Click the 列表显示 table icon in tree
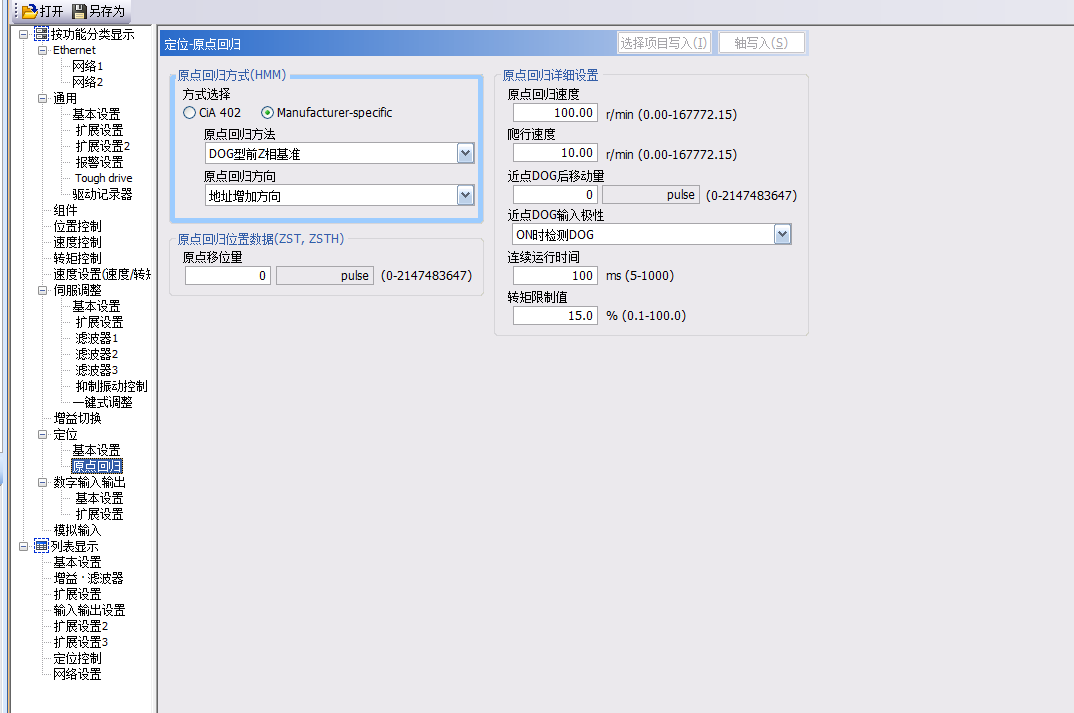 pyautogui.click(x=41, y=546)
